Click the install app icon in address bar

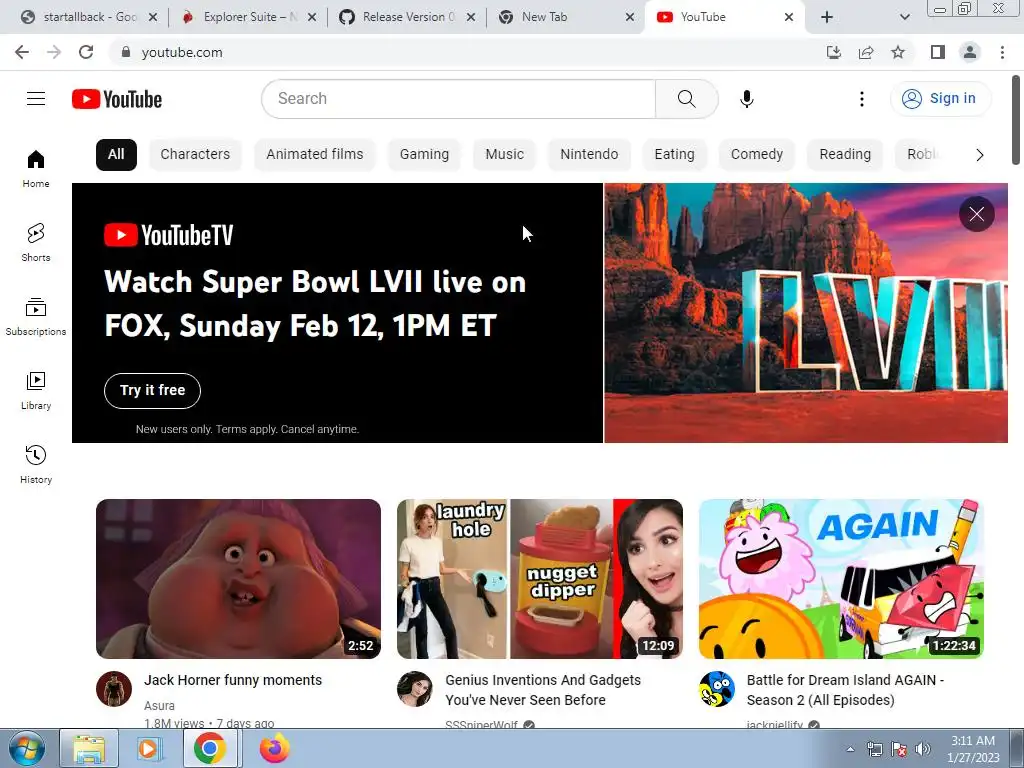click(834, 52)
